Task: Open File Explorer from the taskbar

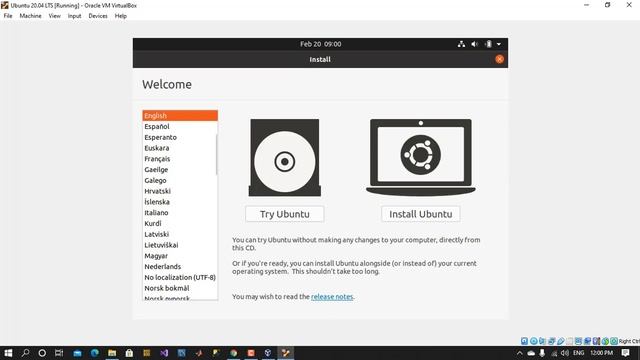Action: point(112,353)
